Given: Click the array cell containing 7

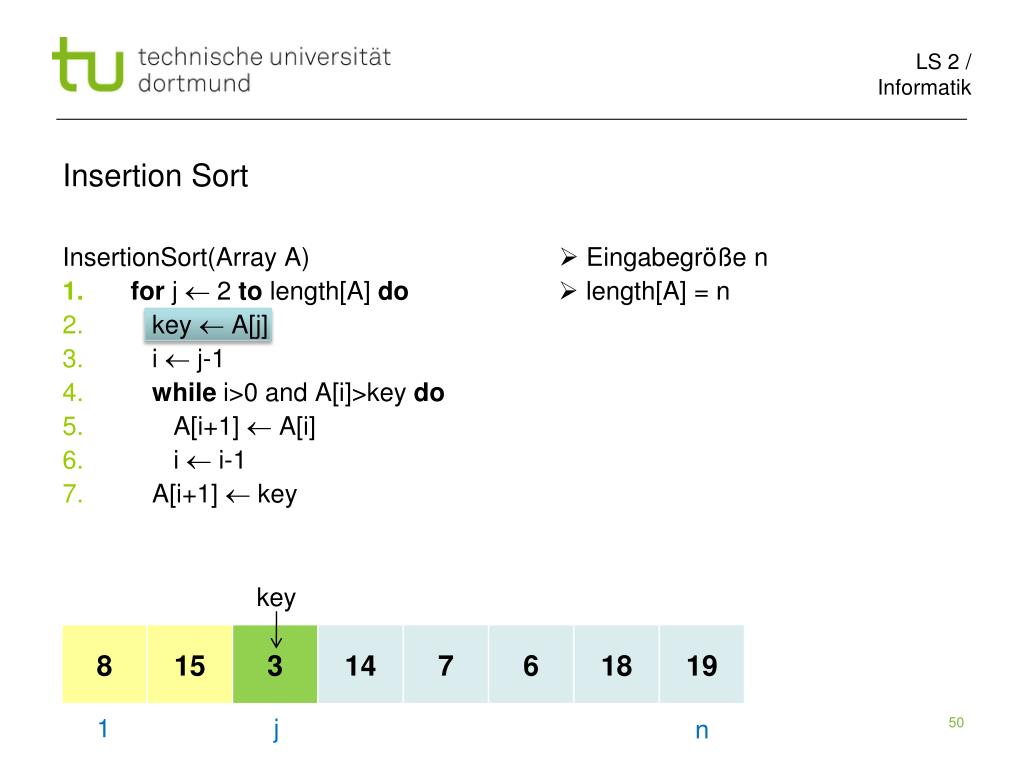Looking at the screenshot, I should pos(446,664).
